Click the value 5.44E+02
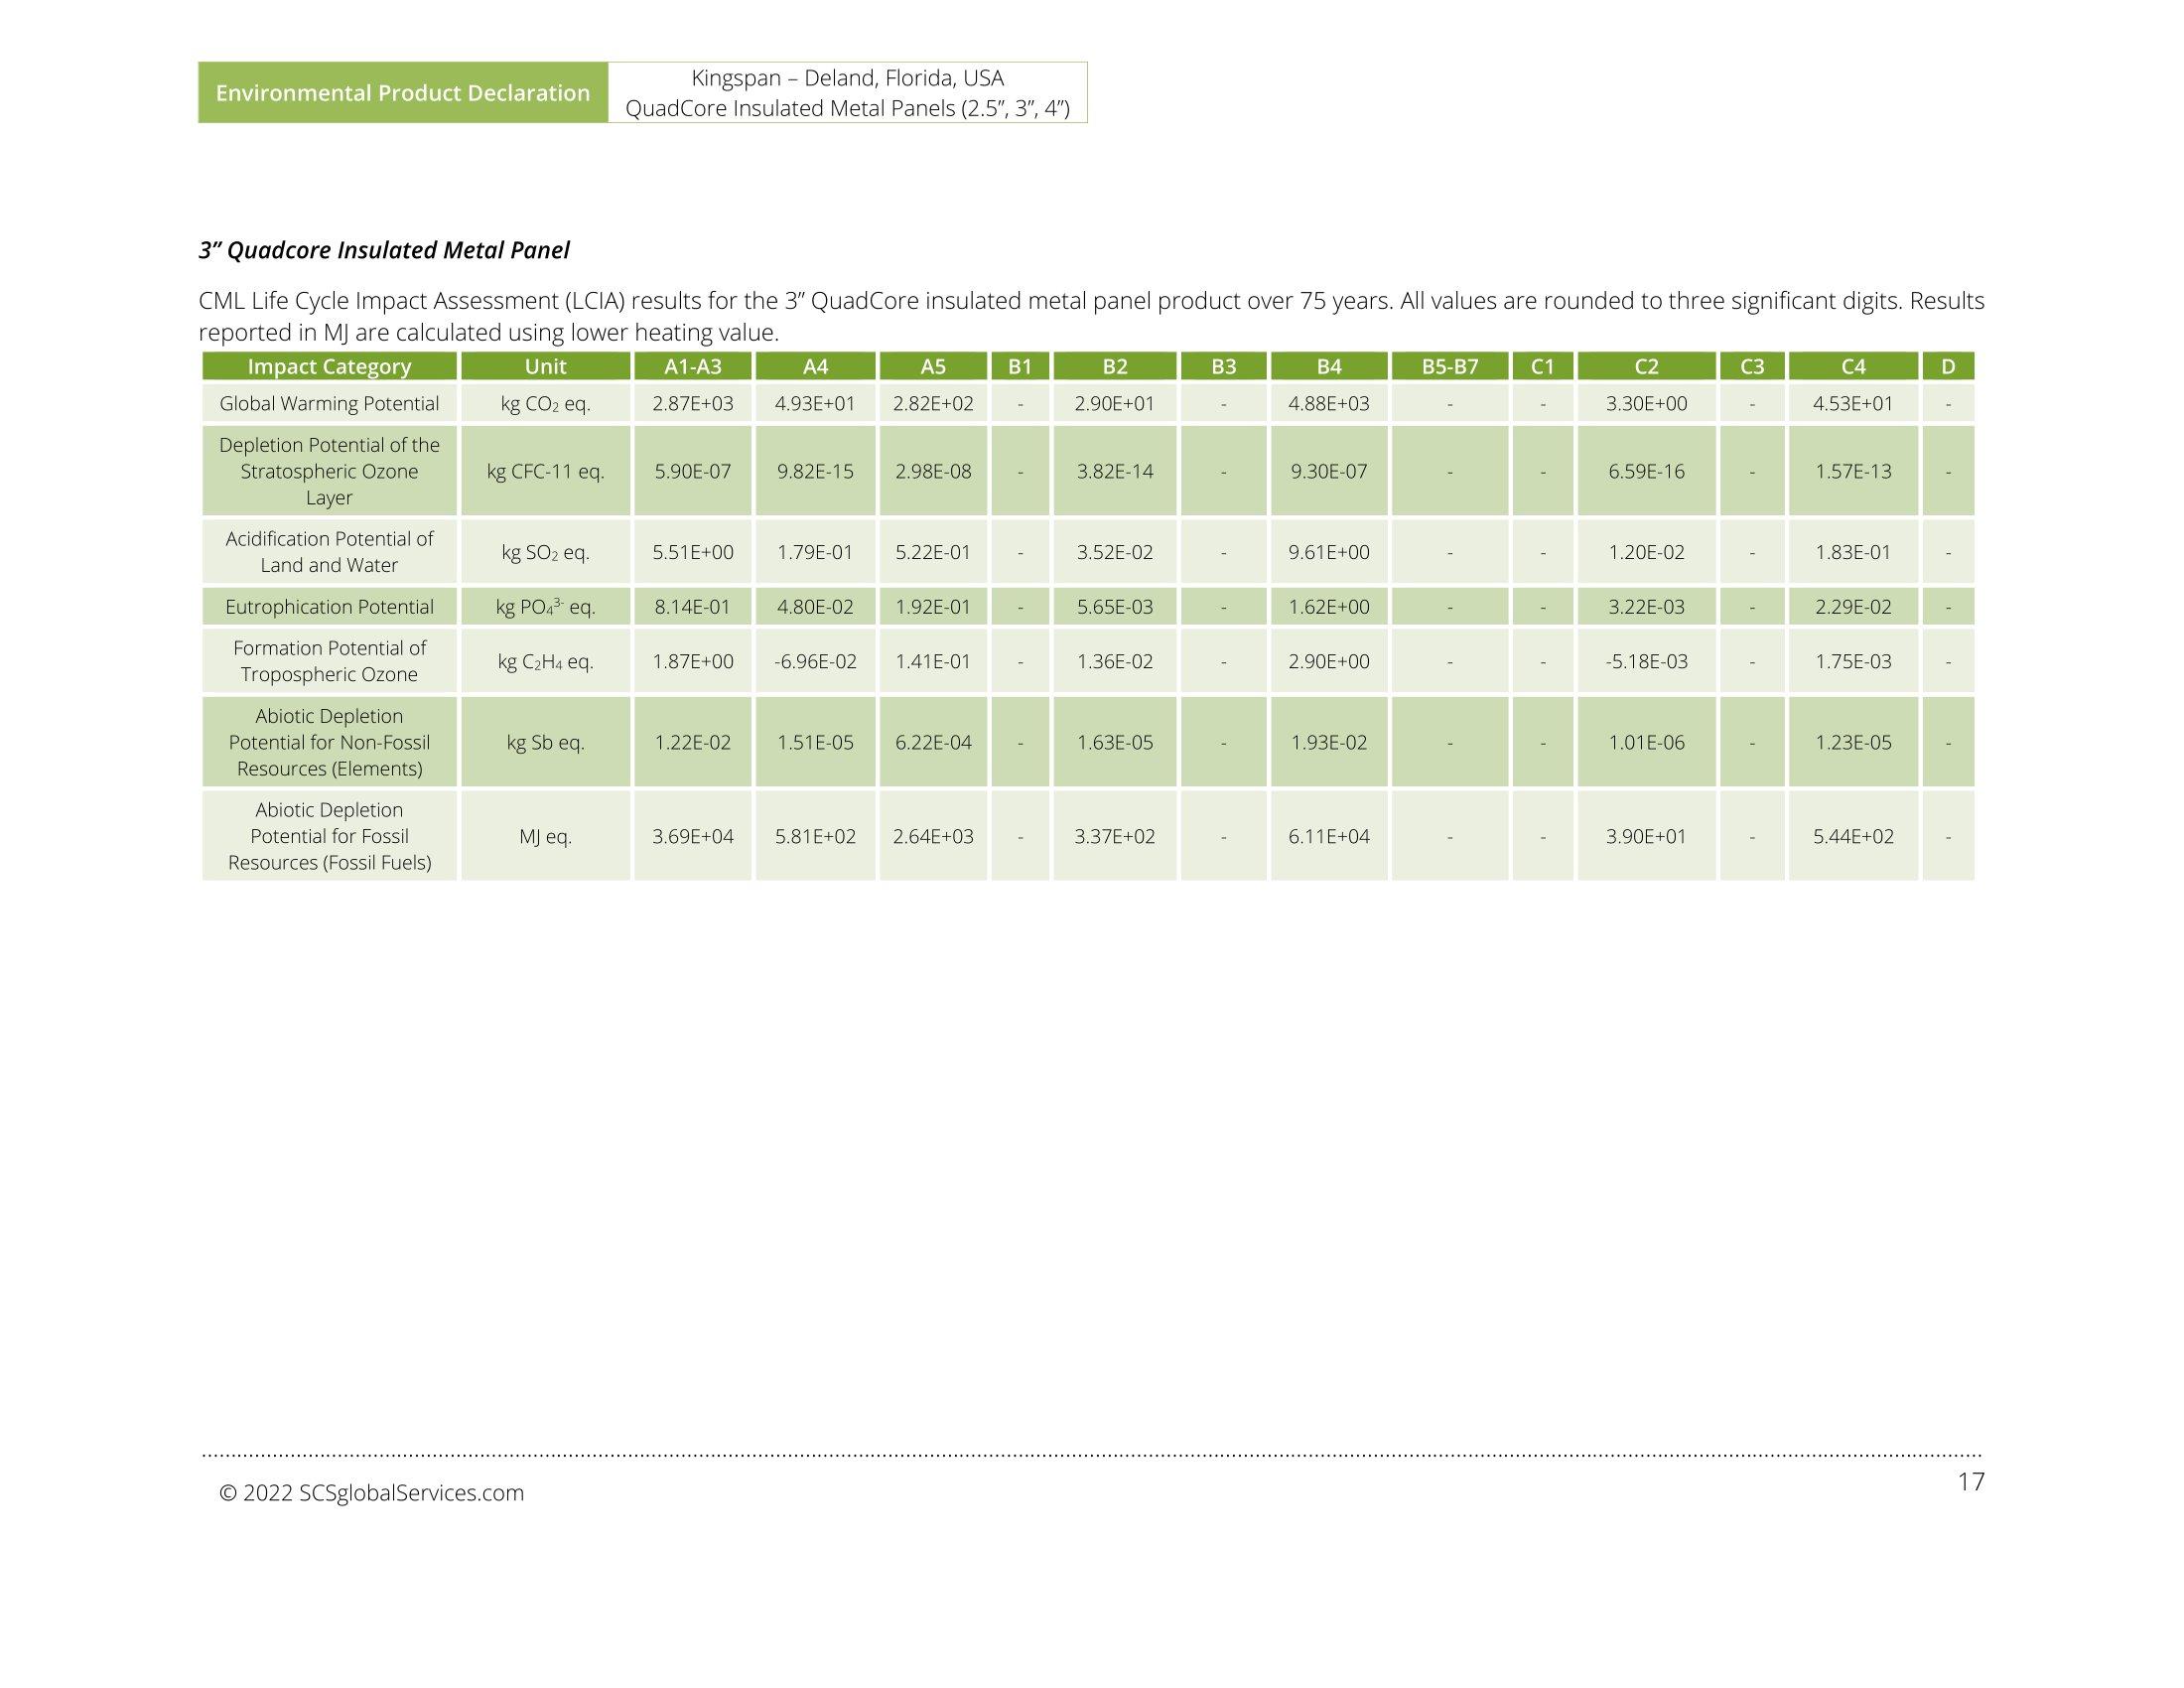 click(1854, 836)
